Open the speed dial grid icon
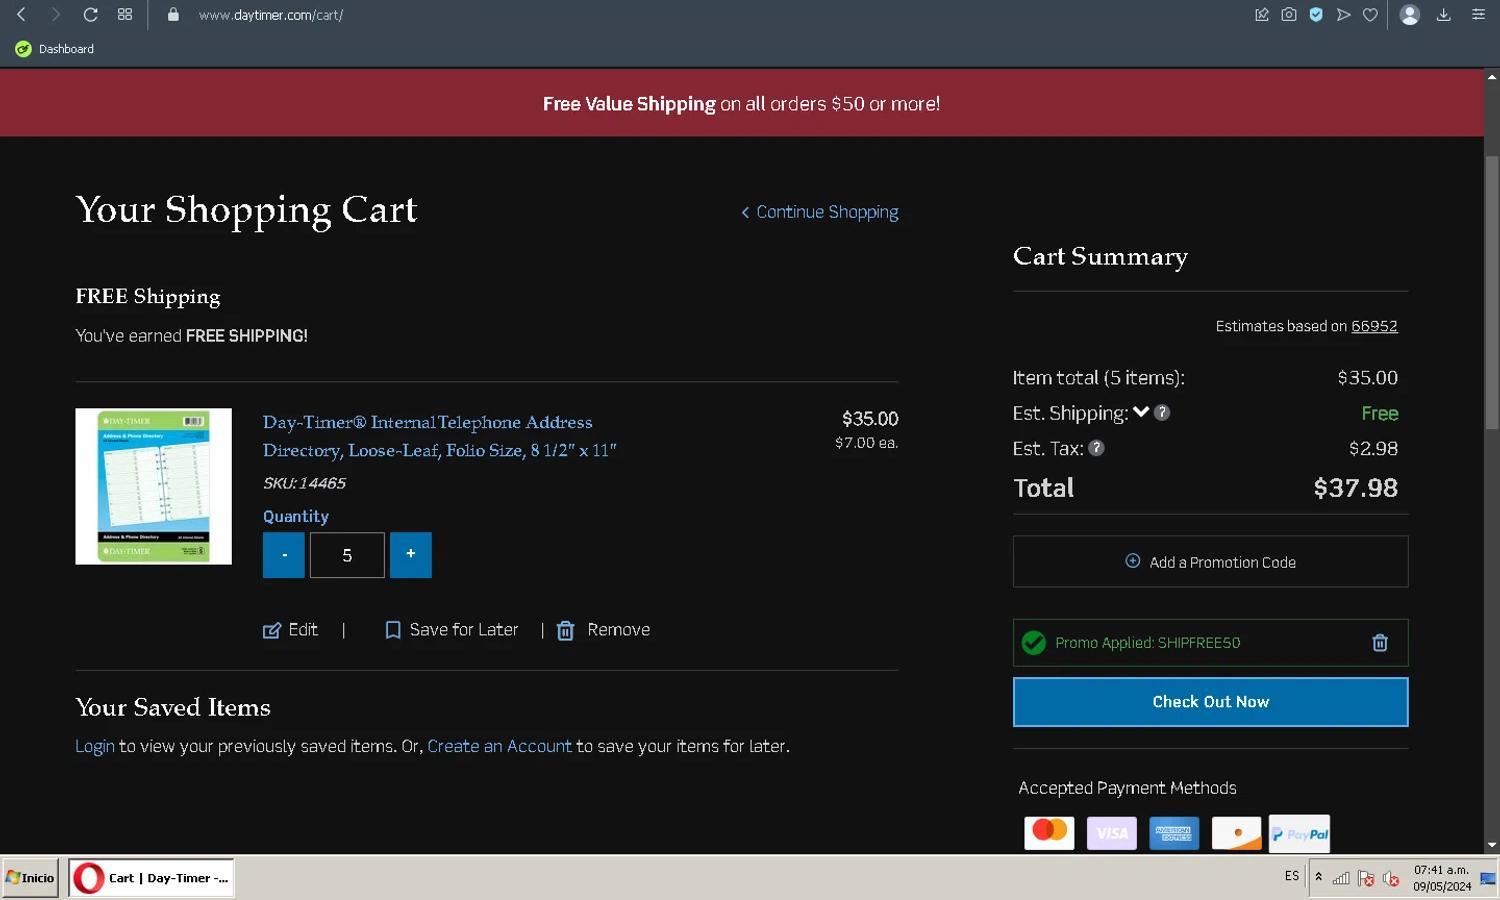The image size is (1500, 900). pyautogui.click(x=125, y=15)
